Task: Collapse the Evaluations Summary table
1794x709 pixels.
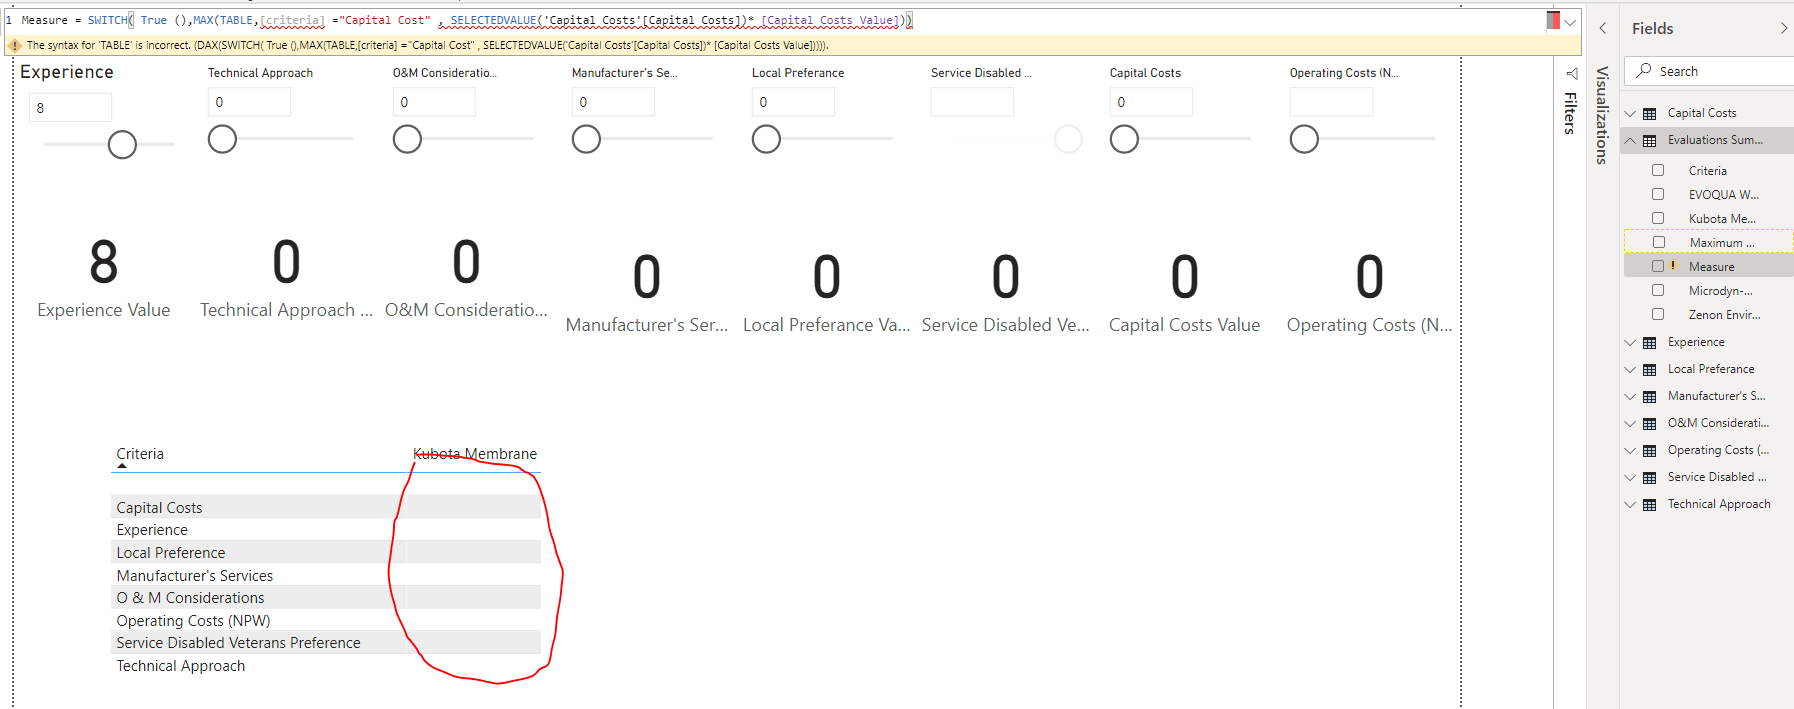Action: point(1630,141)
